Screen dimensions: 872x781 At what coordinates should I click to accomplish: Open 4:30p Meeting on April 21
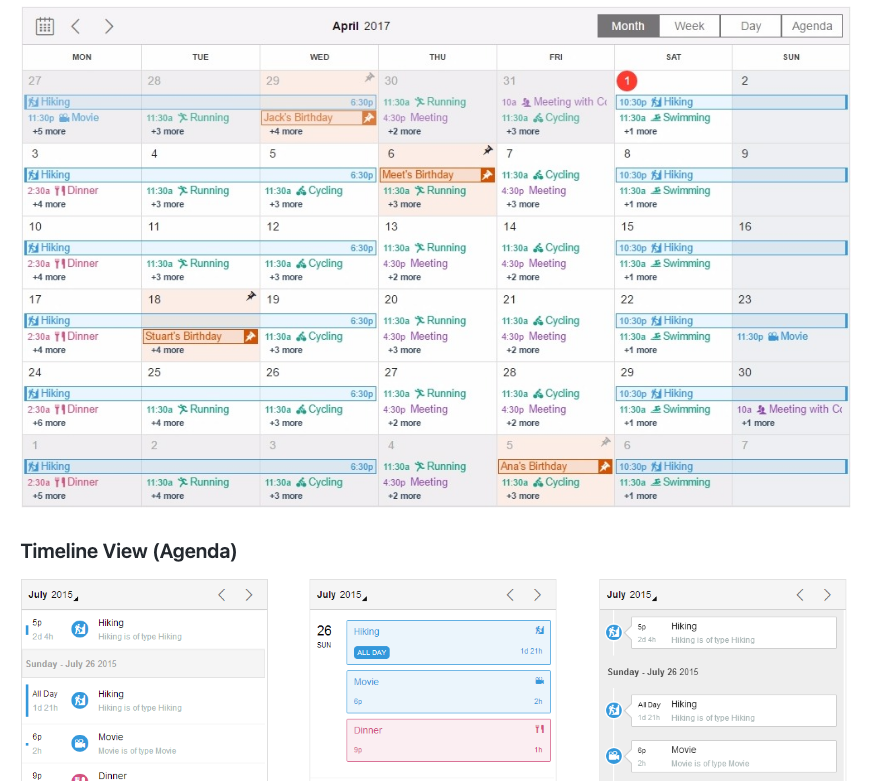[x=534, y=337]
